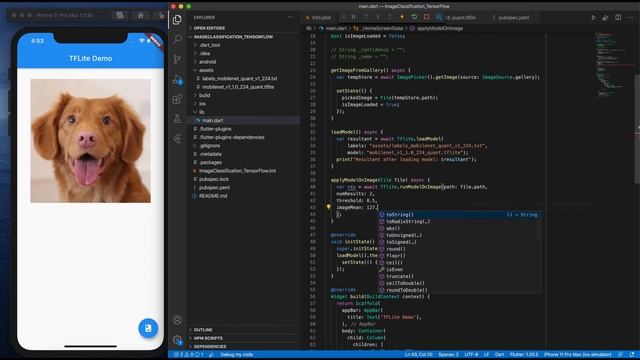Image resolution: width=640 pixels, height=360 pixels.
Task: Click Ln 43, Col 20 cursor position
Action: [418, 355]
